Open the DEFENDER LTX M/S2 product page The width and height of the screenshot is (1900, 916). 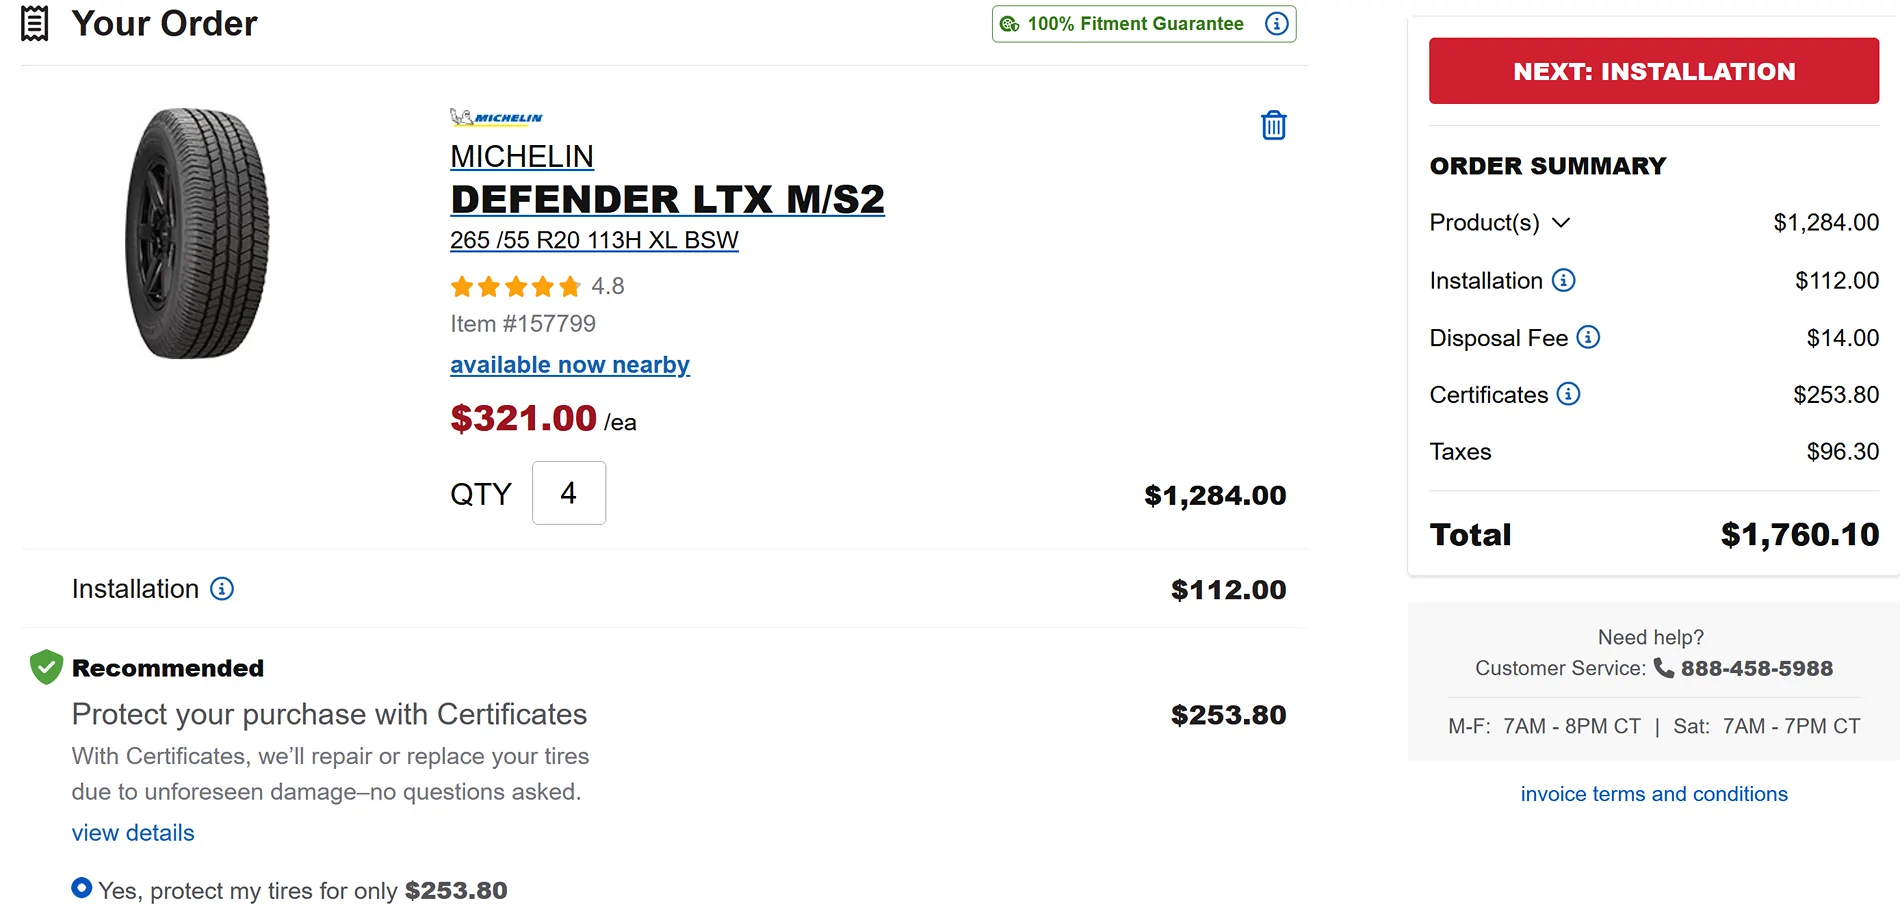(x=667, y=198)
